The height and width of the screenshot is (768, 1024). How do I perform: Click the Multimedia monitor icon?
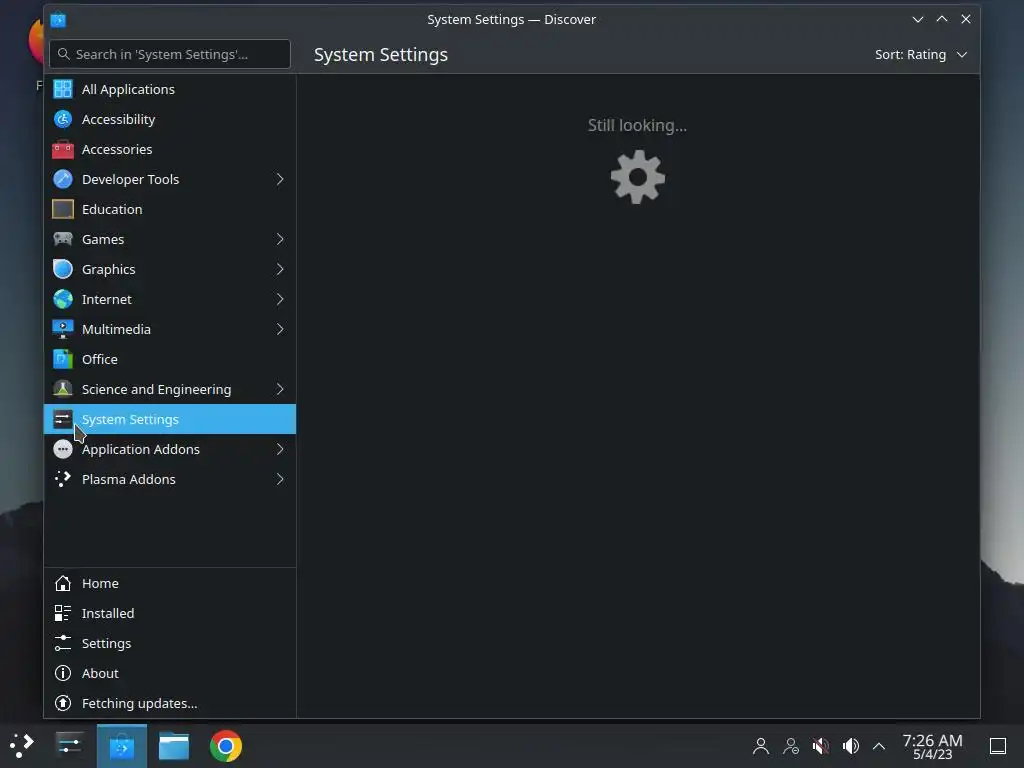click(x=63, y=329)
